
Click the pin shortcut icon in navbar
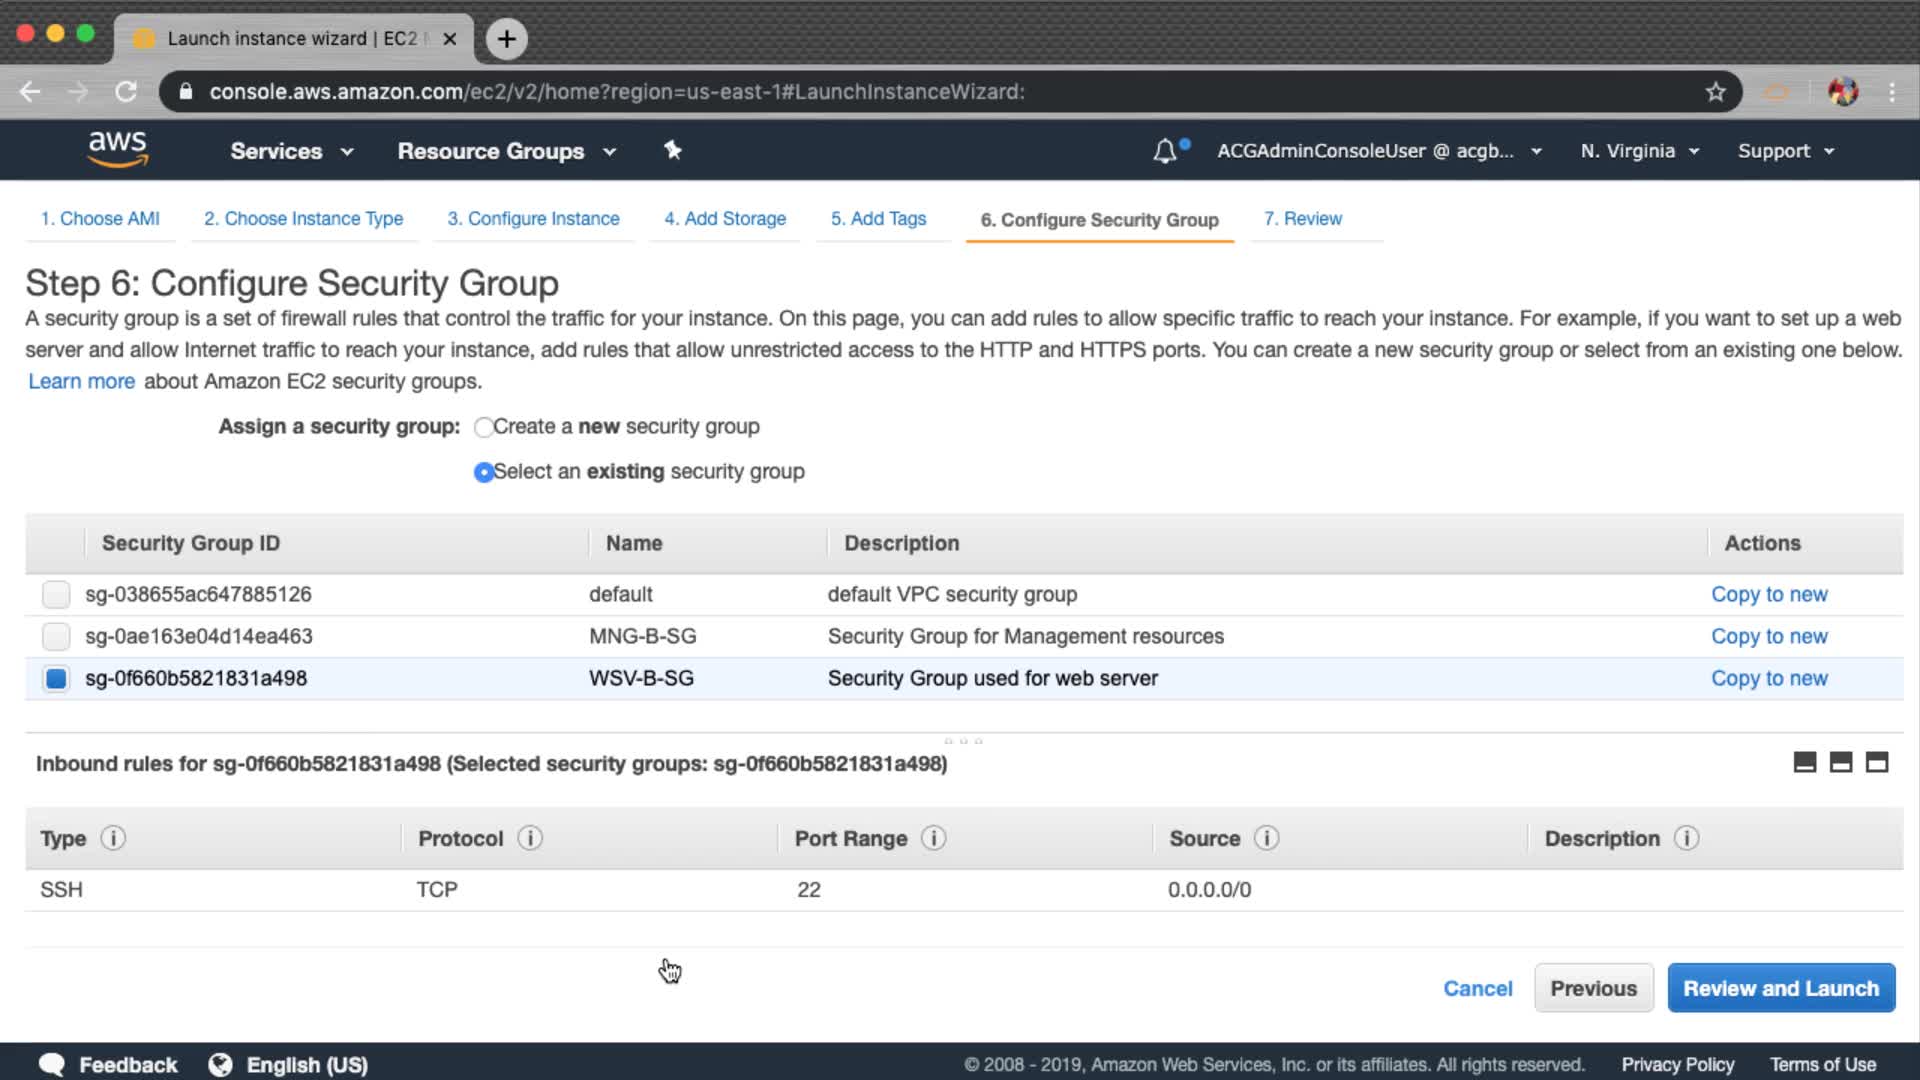point(673,150)
